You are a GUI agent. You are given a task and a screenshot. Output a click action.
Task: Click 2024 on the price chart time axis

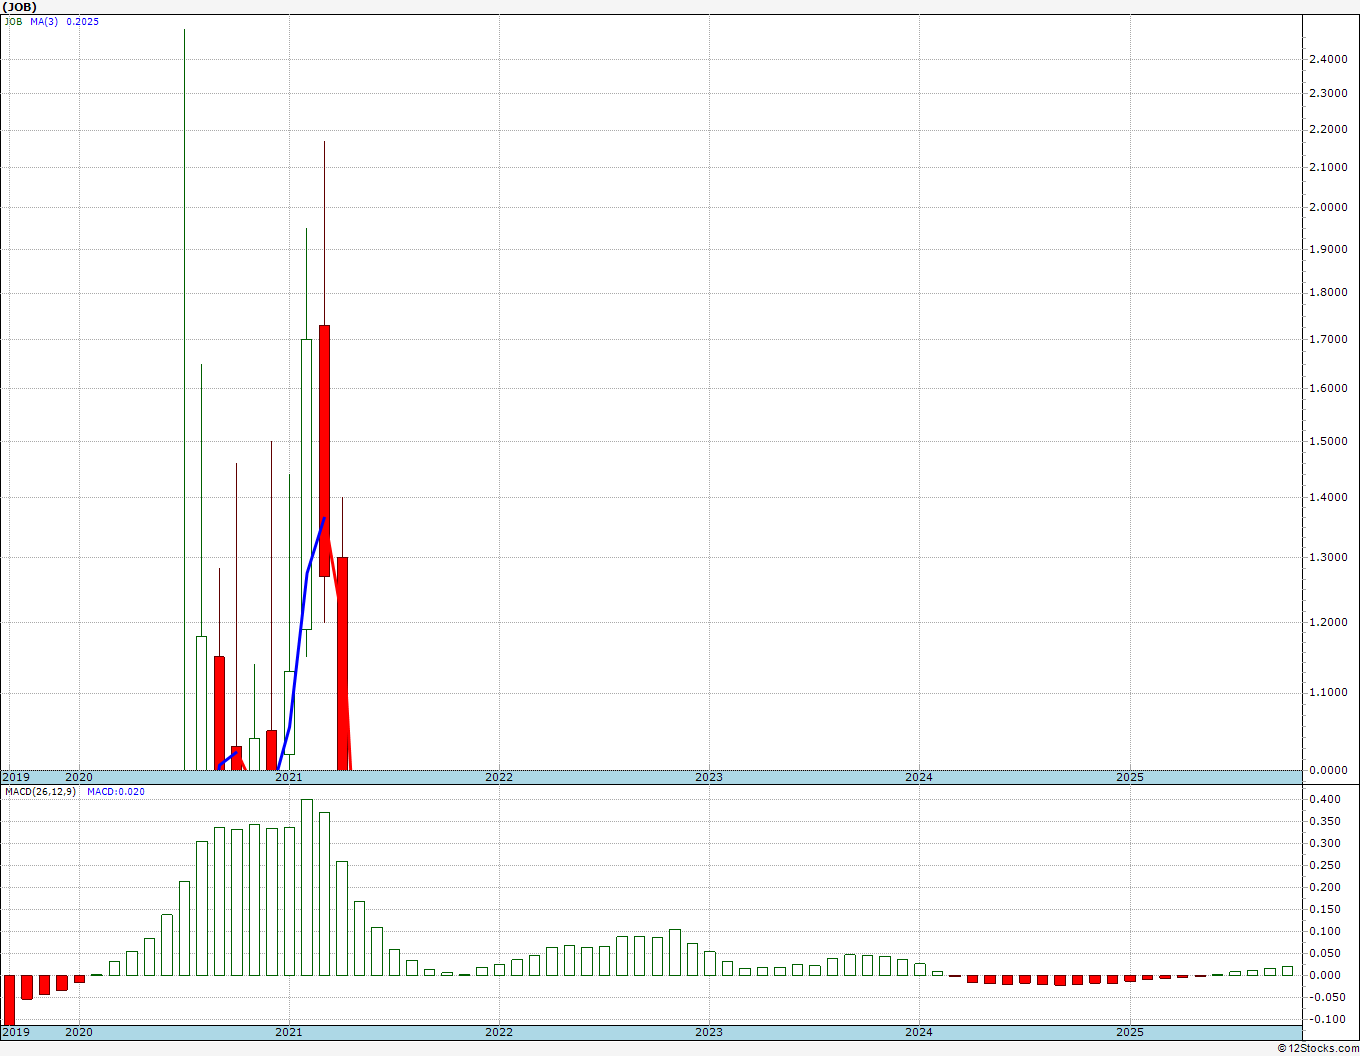(919, 777)
